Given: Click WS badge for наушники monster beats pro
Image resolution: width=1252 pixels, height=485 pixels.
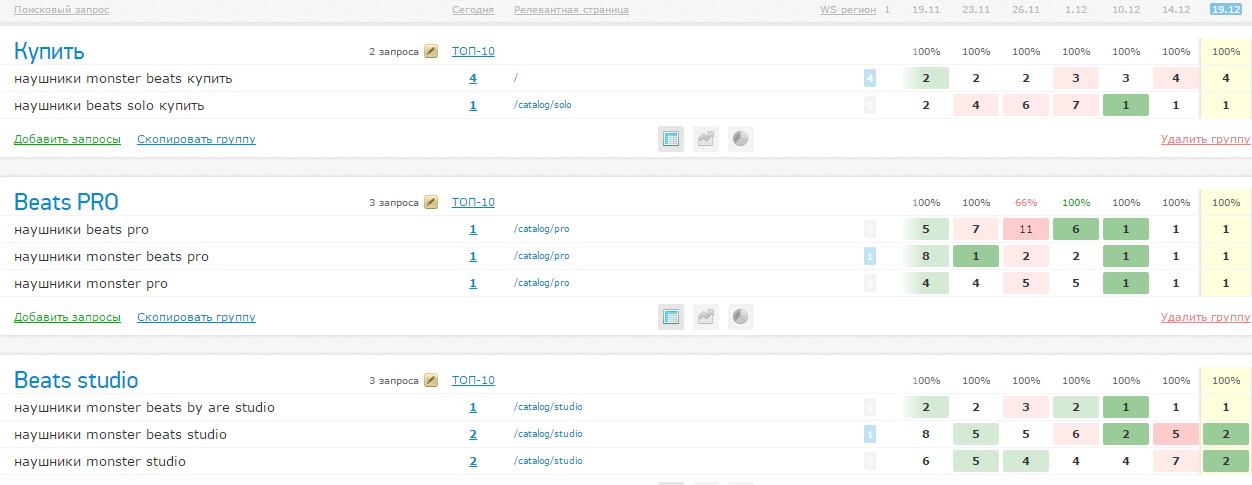Looking at the screenshot, I should [x=870, y=256].
